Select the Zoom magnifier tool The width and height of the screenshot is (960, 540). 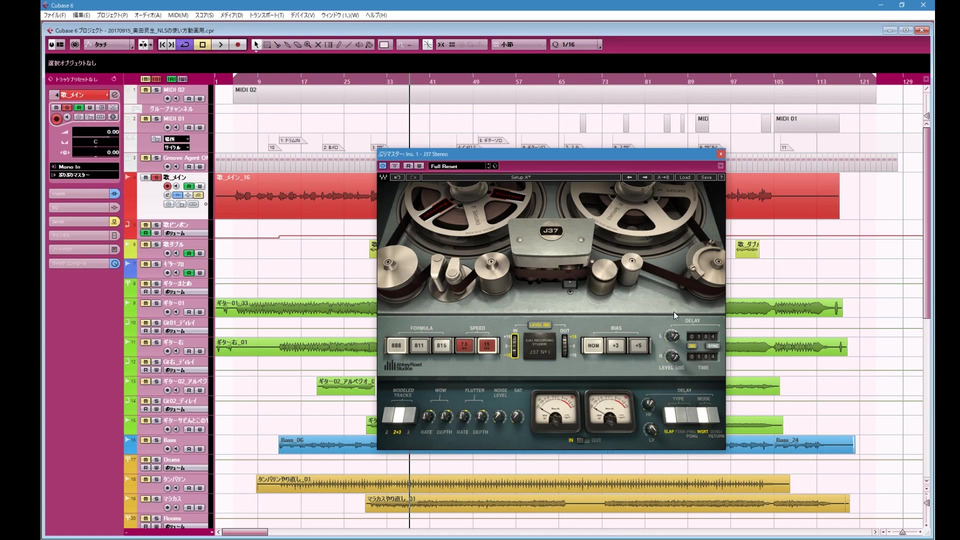tap(308, 45)
